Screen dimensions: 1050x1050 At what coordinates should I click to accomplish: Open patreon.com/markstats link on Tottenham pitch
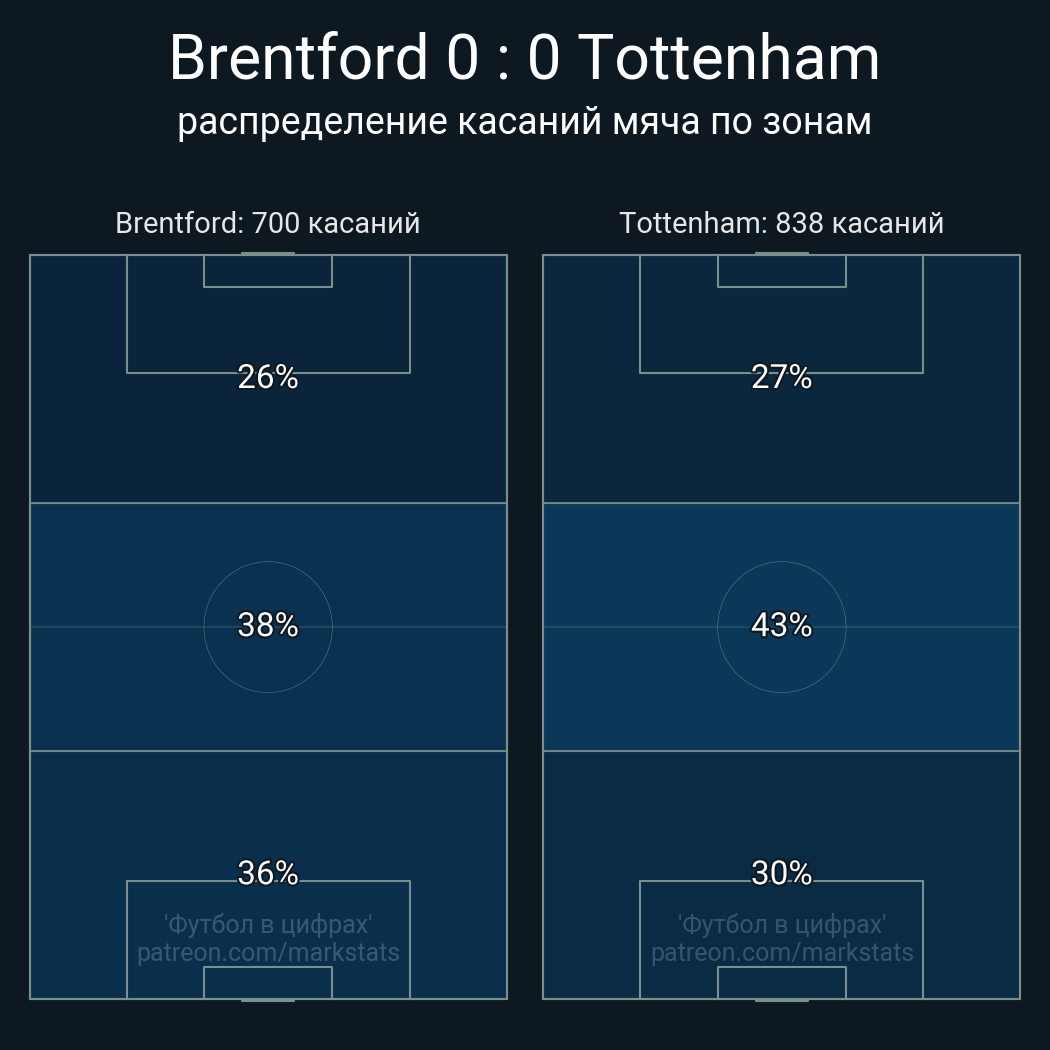coord(782,953)
